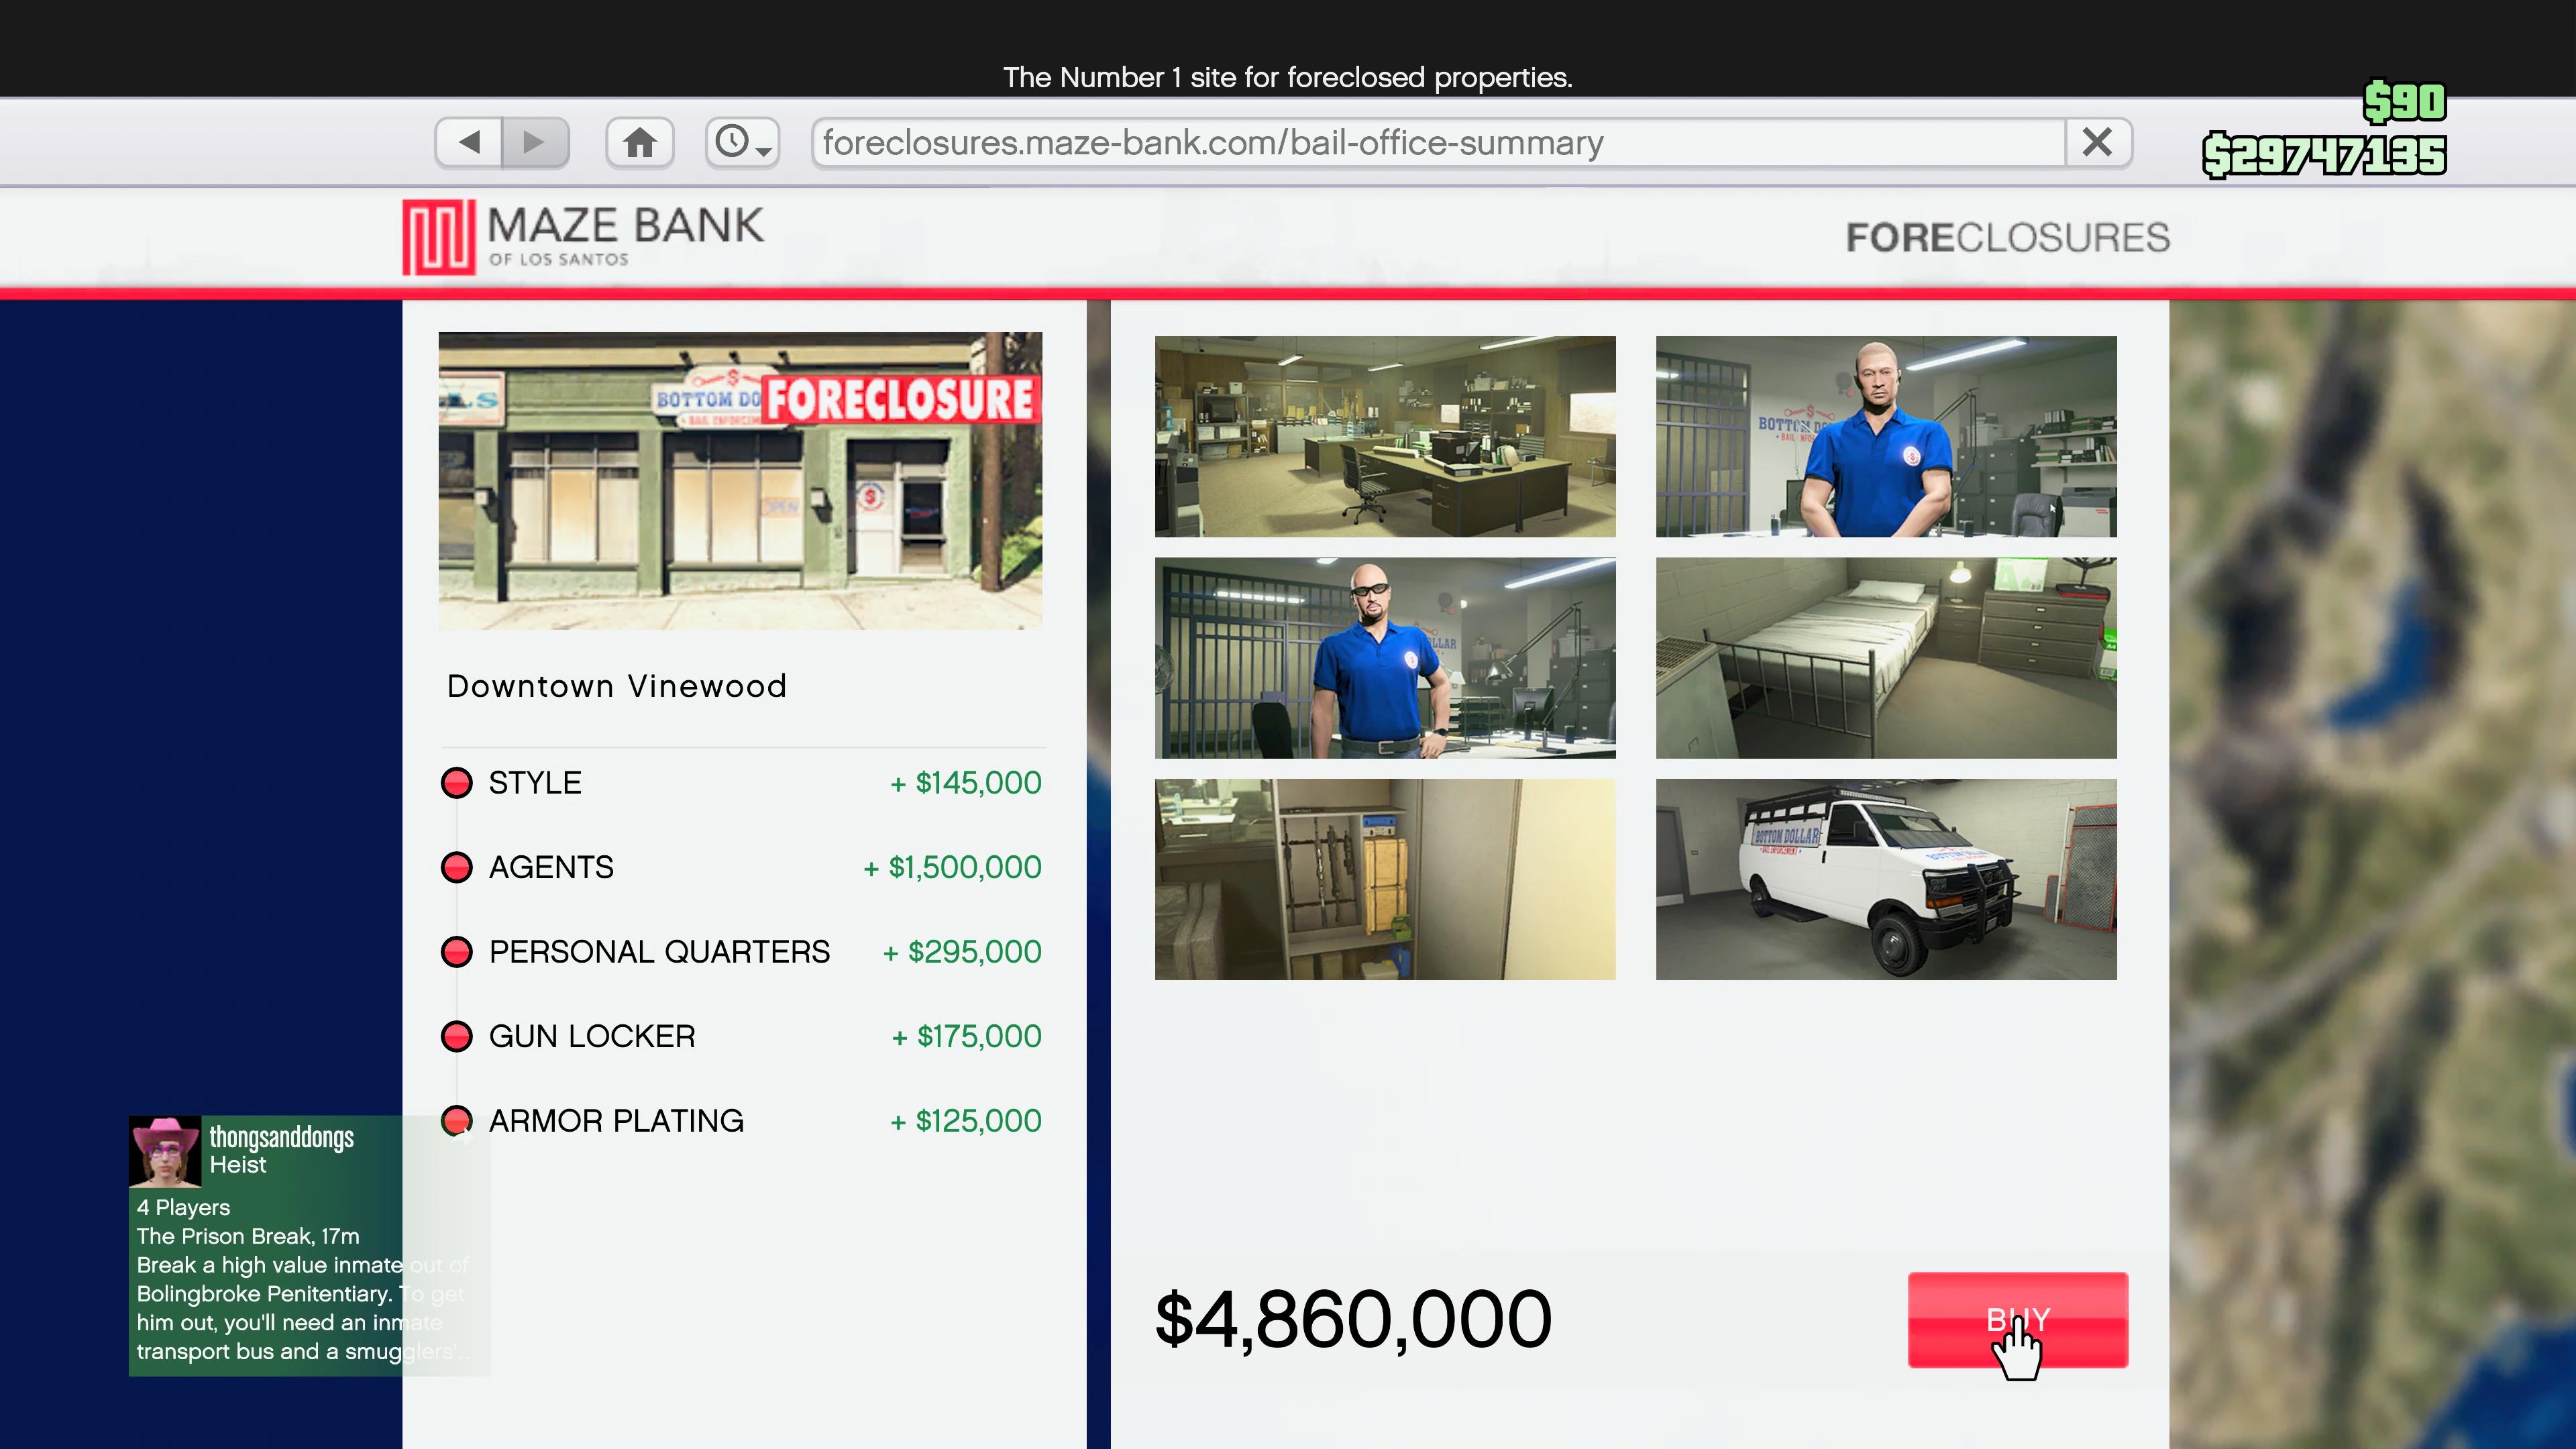The height and width of the screenshot is (1449, 2576).
Task: Close the browser with X icon
Action: pos(2097,142)
